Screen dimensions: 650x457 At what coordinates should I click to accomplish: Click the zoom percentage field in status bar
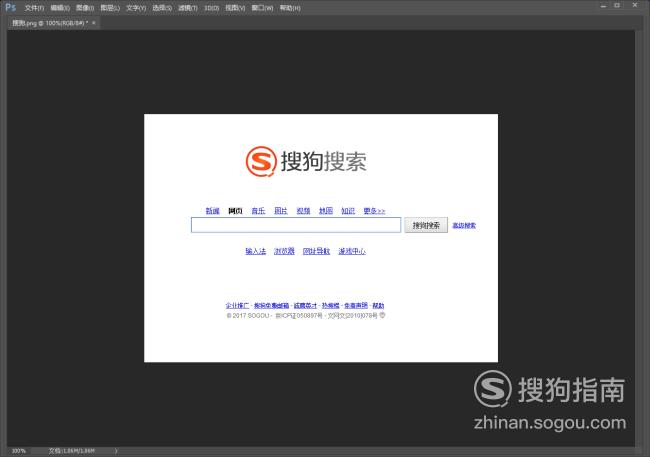coord(19,451)
